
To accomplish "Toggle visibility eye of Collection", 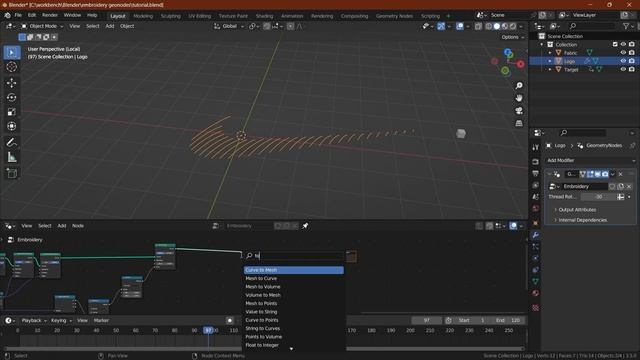I will 623,44.
